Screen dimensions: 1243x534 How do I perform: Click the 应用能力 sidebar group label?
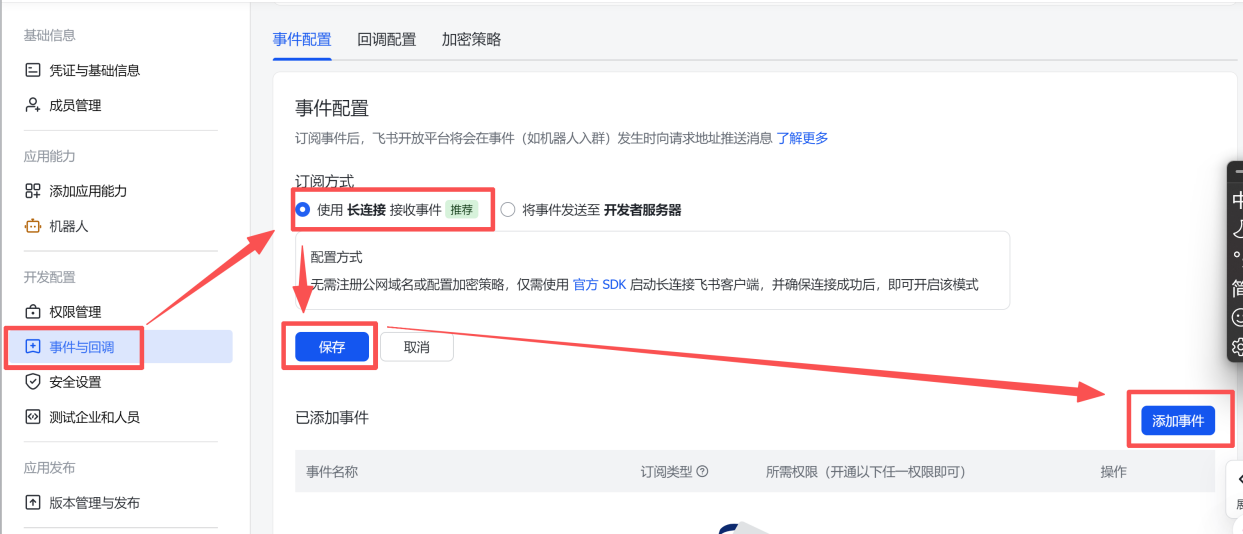pyautogui.click(x=50, y=157)
